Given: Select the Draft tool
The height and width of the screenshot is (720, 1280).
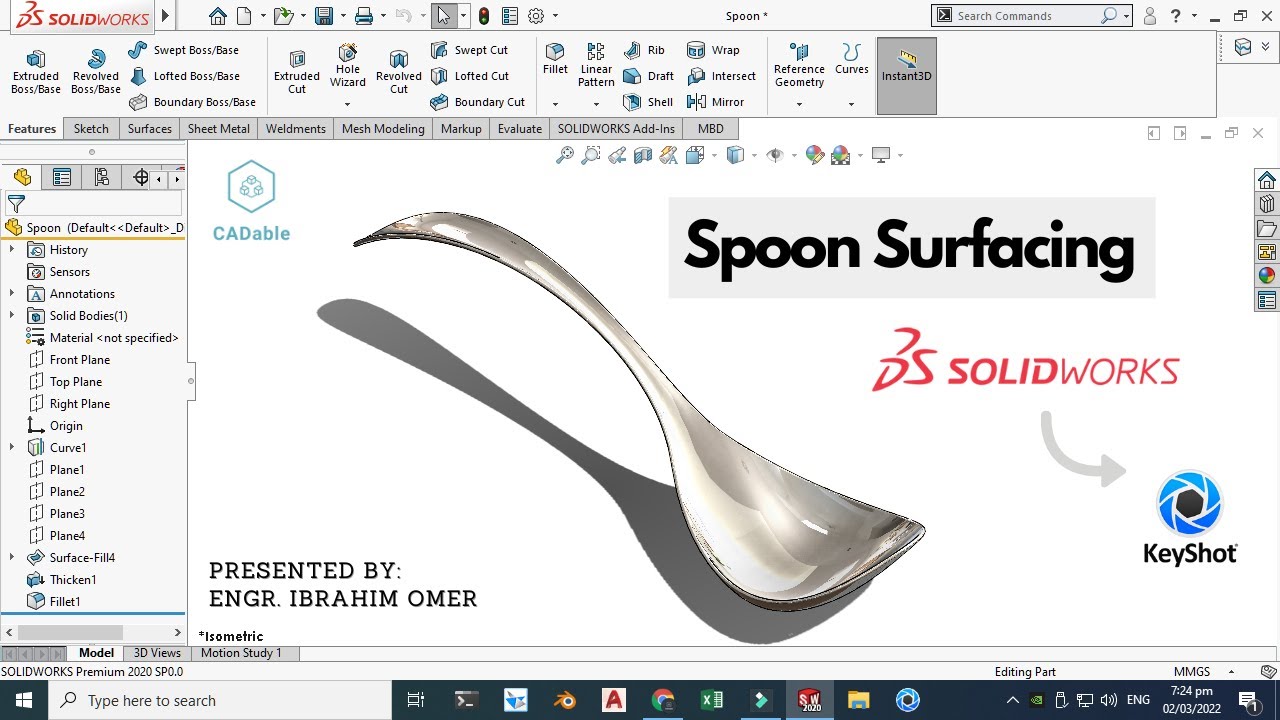Looking at the screenshot, I should click(x=648, y=76).
